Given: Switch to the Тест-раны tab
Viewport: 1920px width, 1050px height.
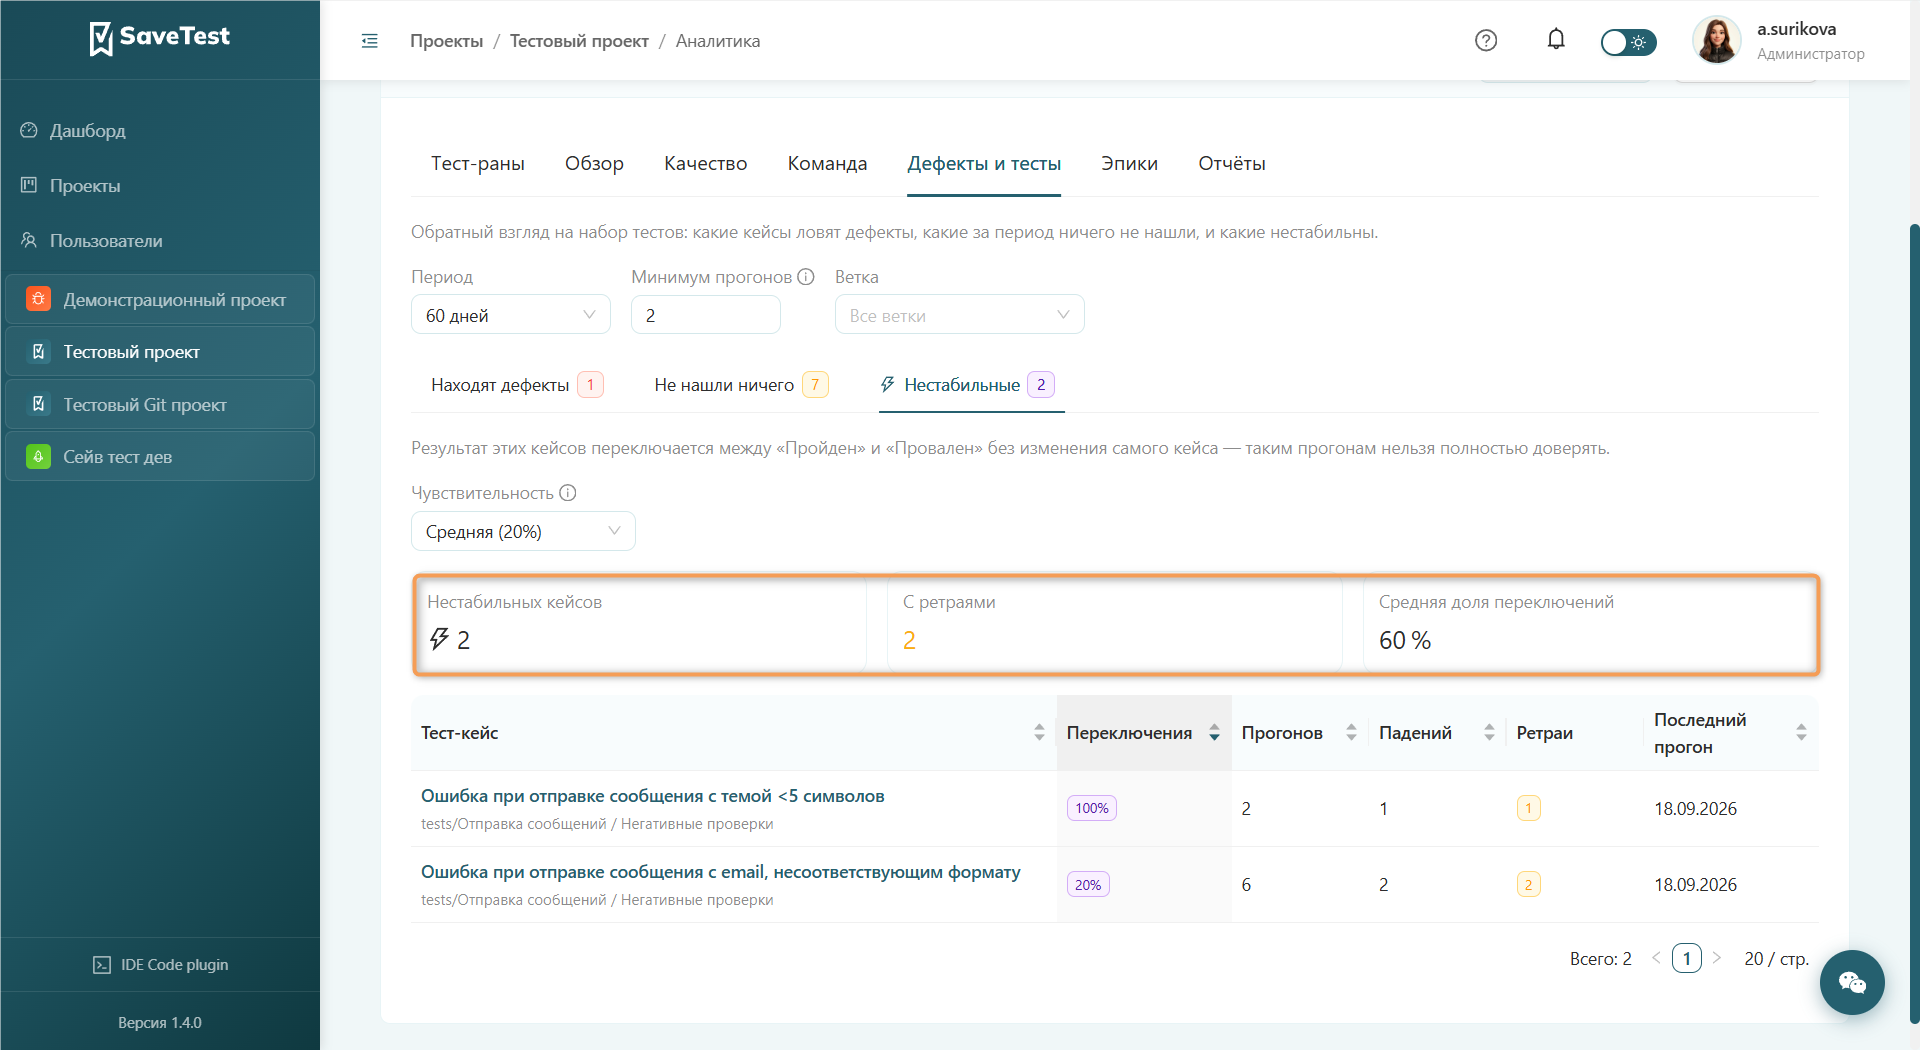Looking at the screenshot, I should [478, 164].
